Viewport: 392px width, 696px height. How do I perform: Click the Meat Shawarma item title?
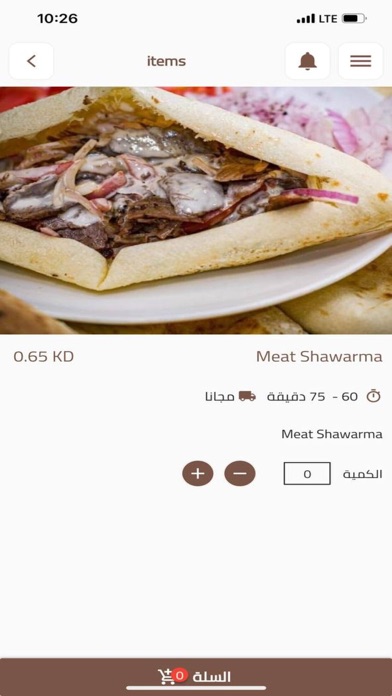[319, 356]
